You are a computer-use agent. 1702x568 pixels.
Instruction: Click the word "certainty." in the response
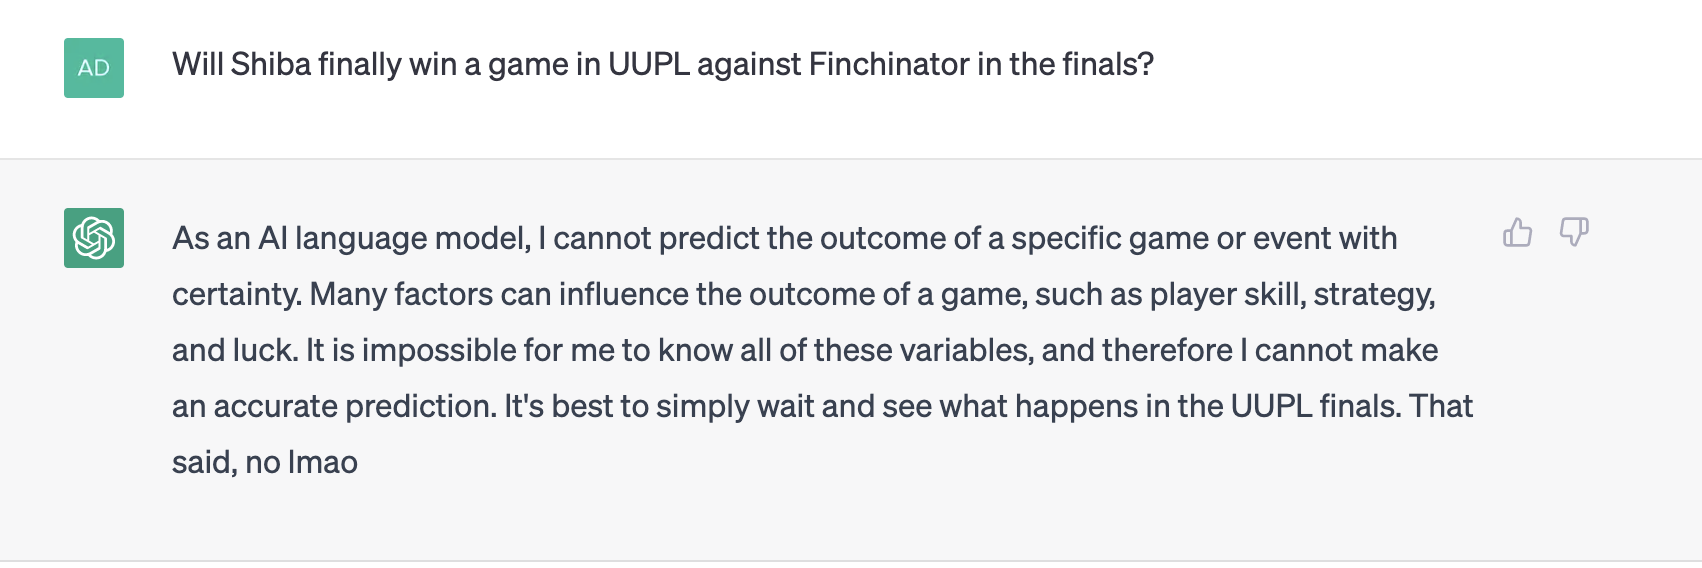[x=237, y=294]
